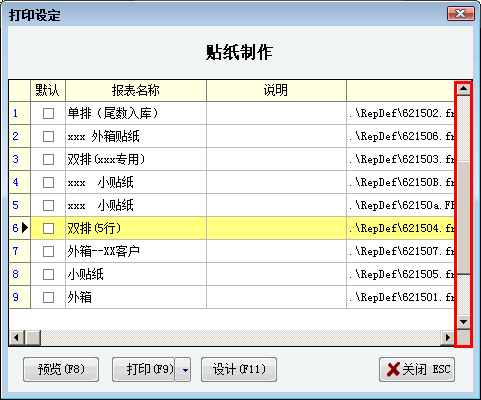Click row number 8 in the grid
481x400 pixels.
tap(20, 274)
